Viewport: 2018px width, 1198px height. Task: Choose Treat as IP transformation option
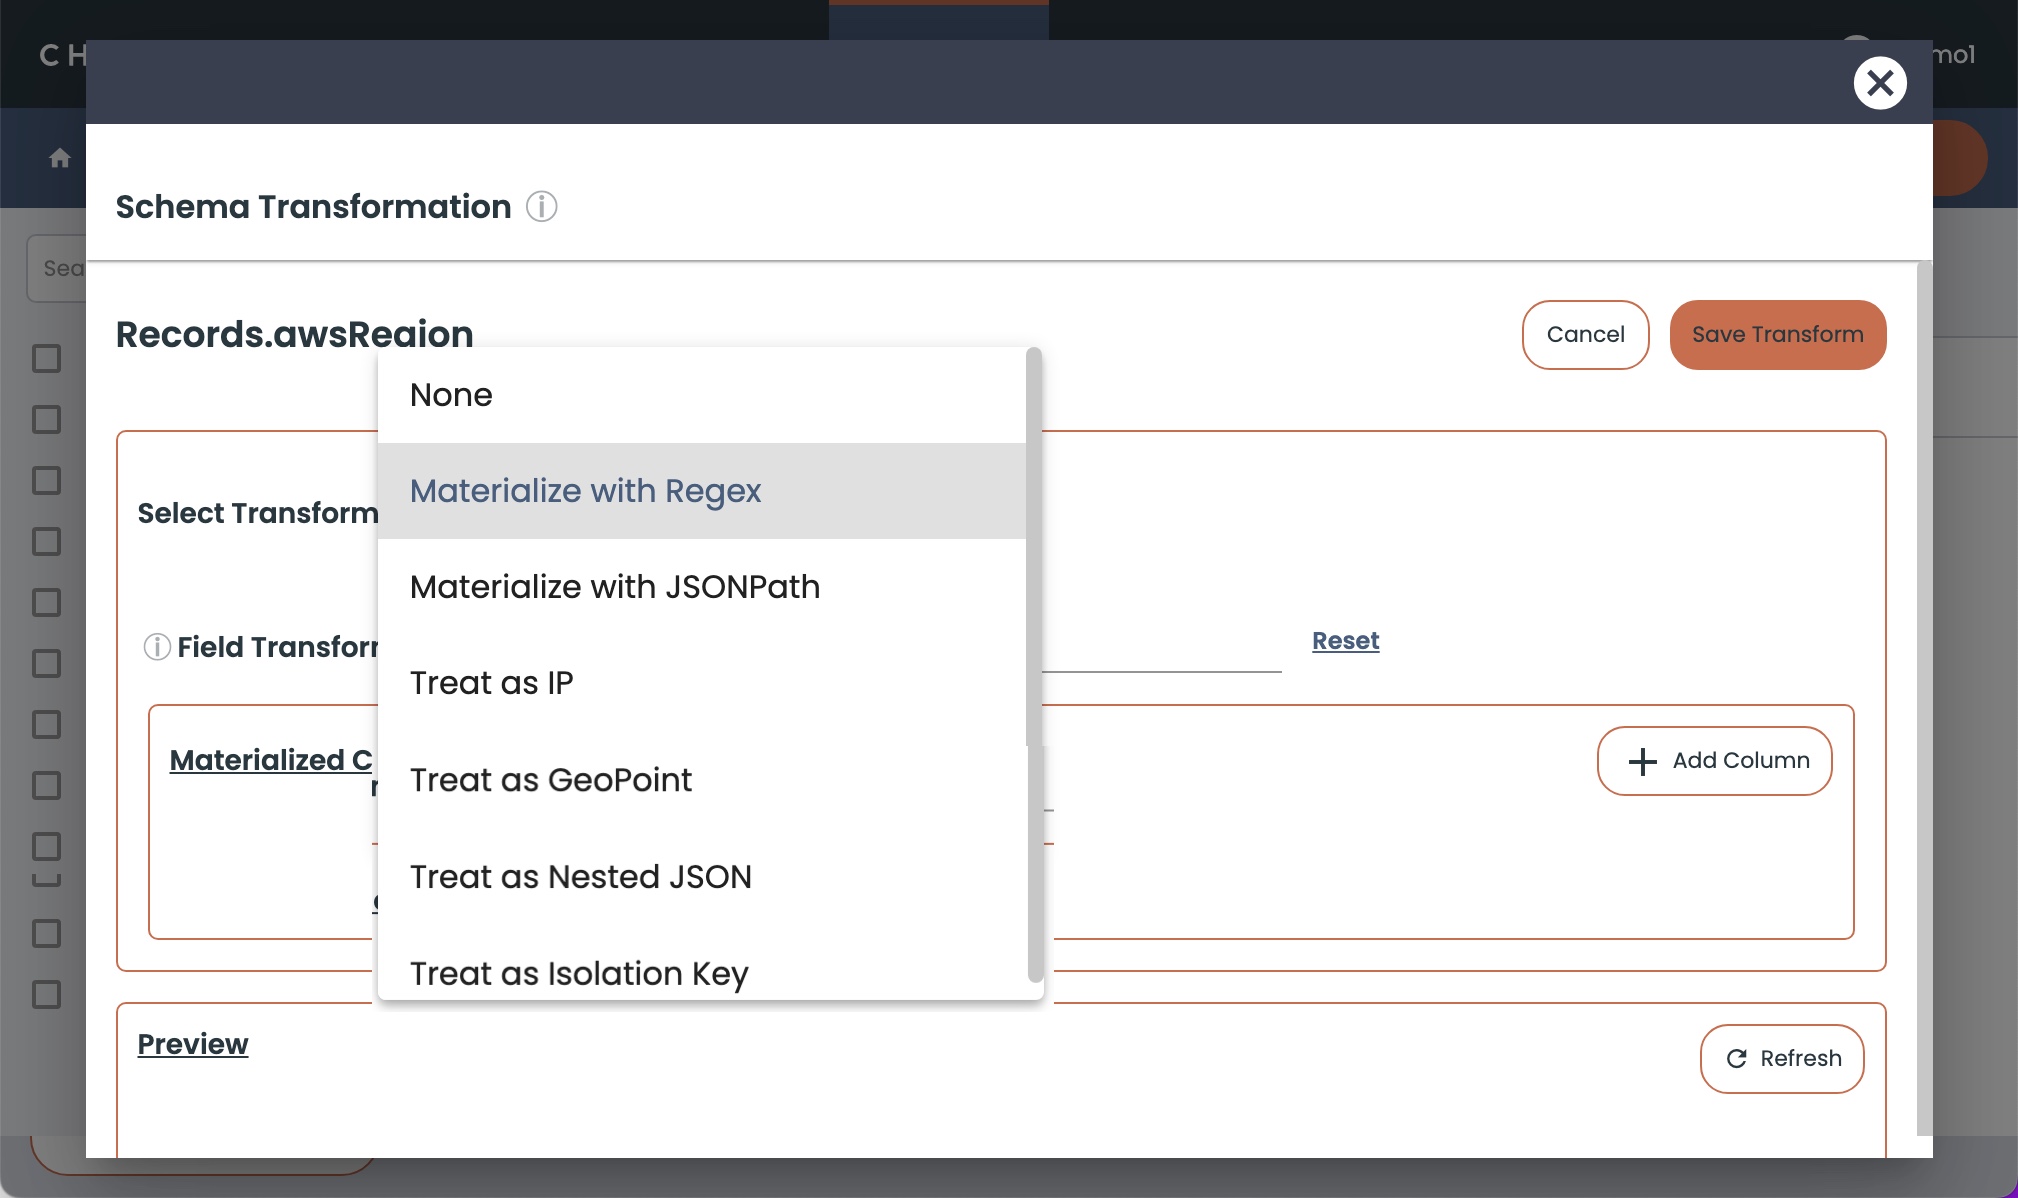491,683
